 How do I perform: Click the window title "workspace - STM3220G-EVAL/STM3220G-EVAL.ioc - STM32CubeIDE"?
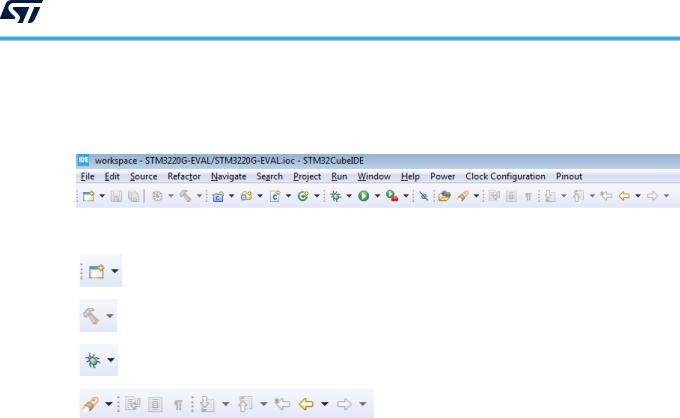[229, 160]
